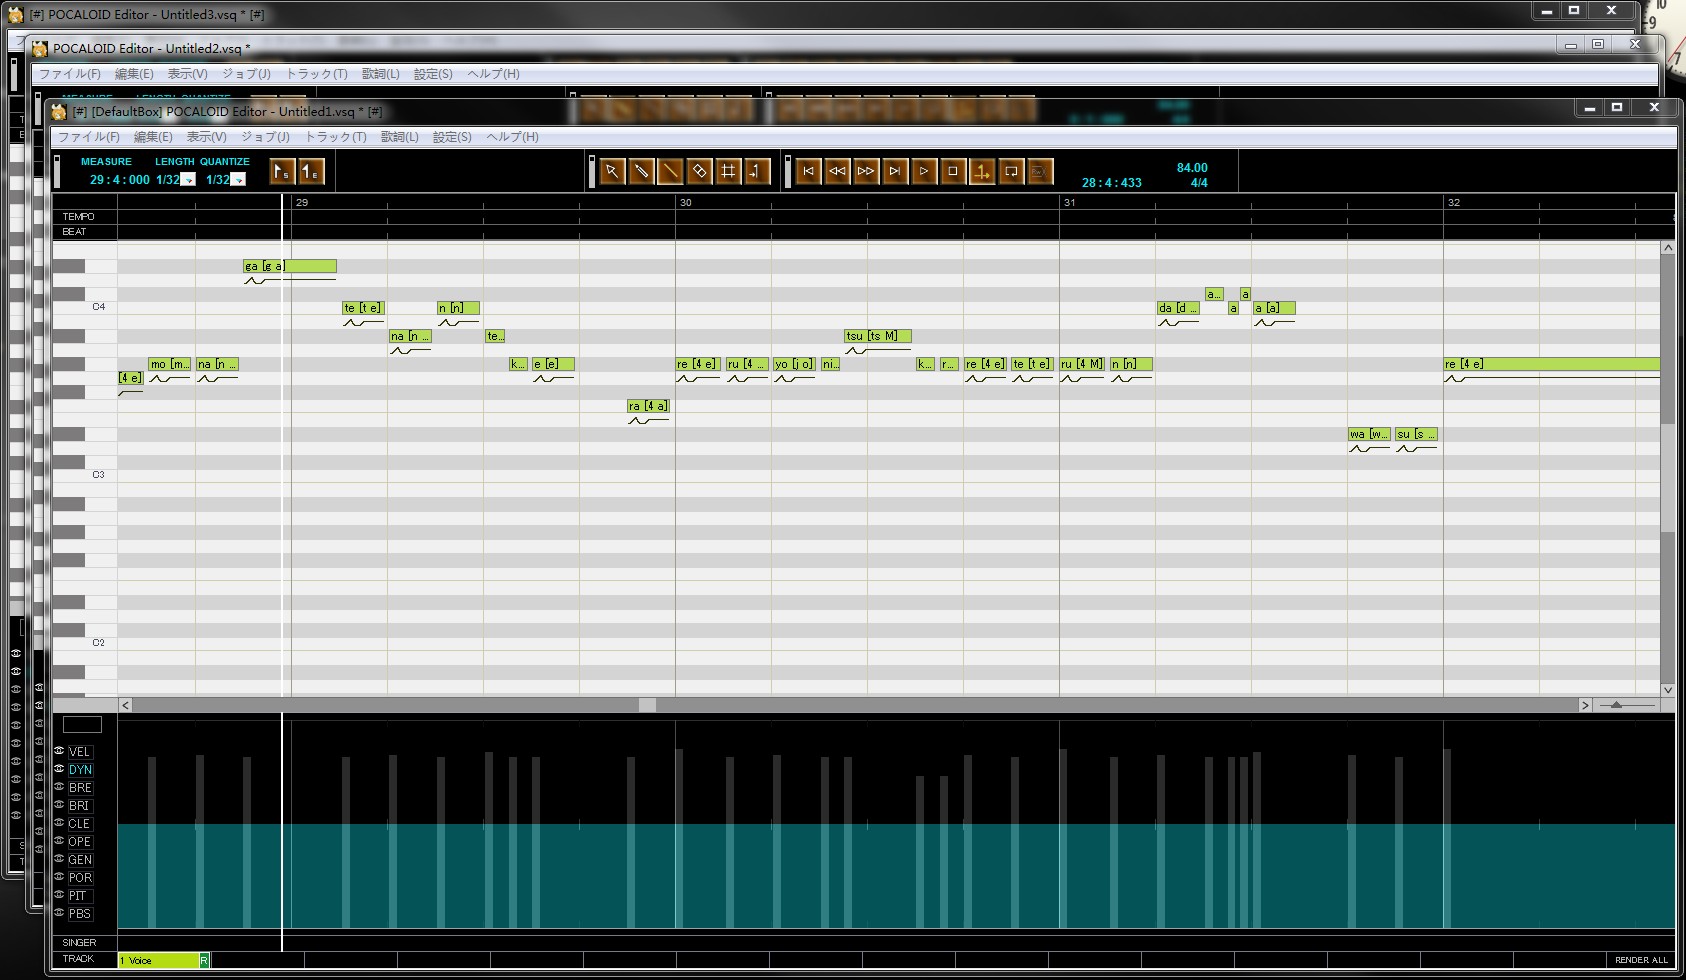Set the end marker flag
Image resolution: width=1686 pixels, height=980 pixels.
(x=312, y=172)
